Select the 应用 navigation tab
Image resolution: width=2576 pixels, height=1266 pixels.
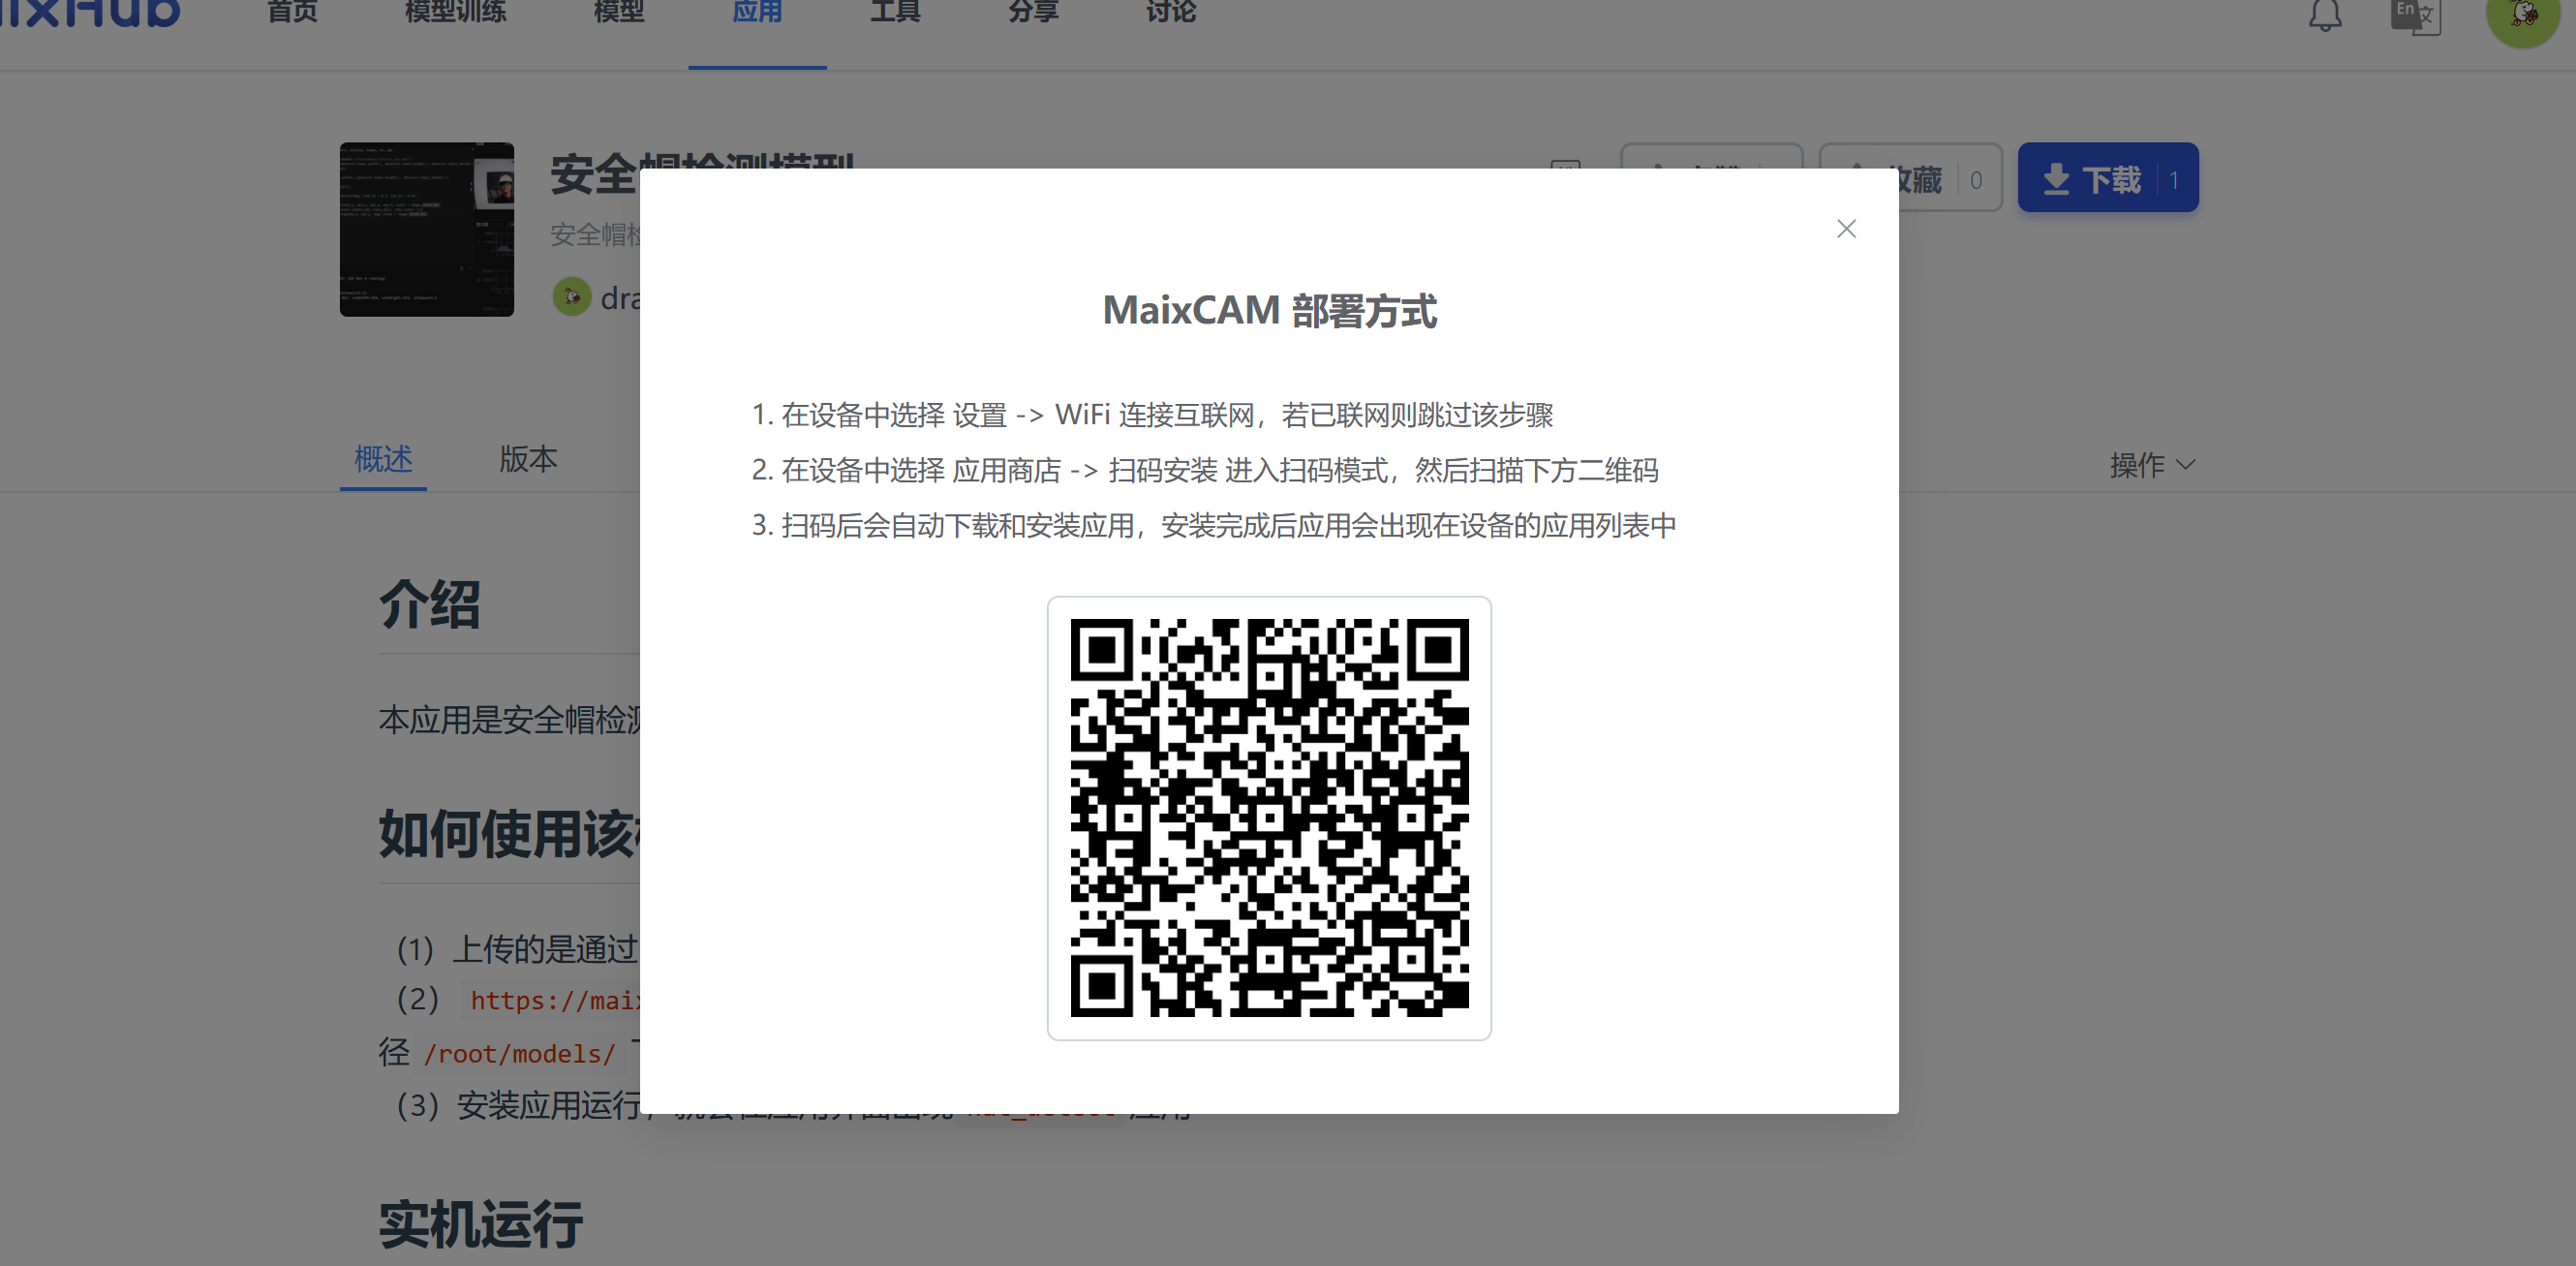pos(757,12)
